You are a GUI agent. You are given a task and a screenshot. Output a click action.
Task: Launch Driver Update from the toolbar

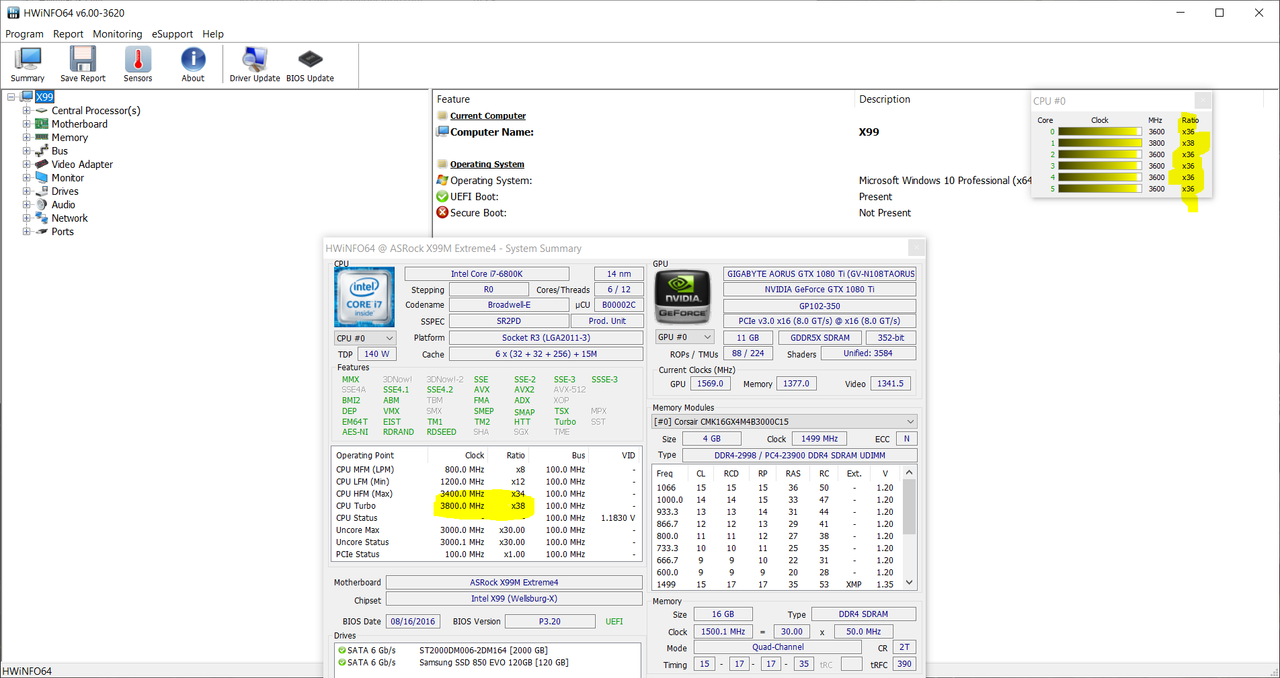pos(254,65)
